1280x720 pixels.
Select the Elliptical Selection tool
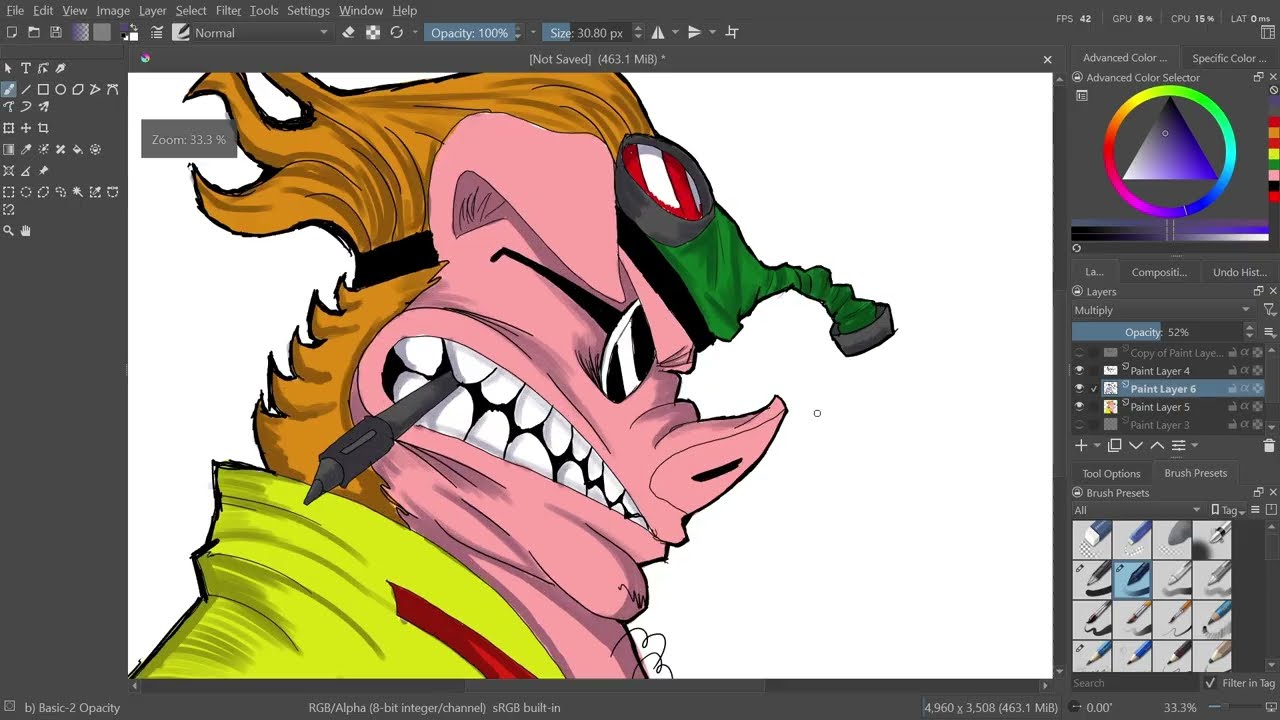[x=26, y=192]
